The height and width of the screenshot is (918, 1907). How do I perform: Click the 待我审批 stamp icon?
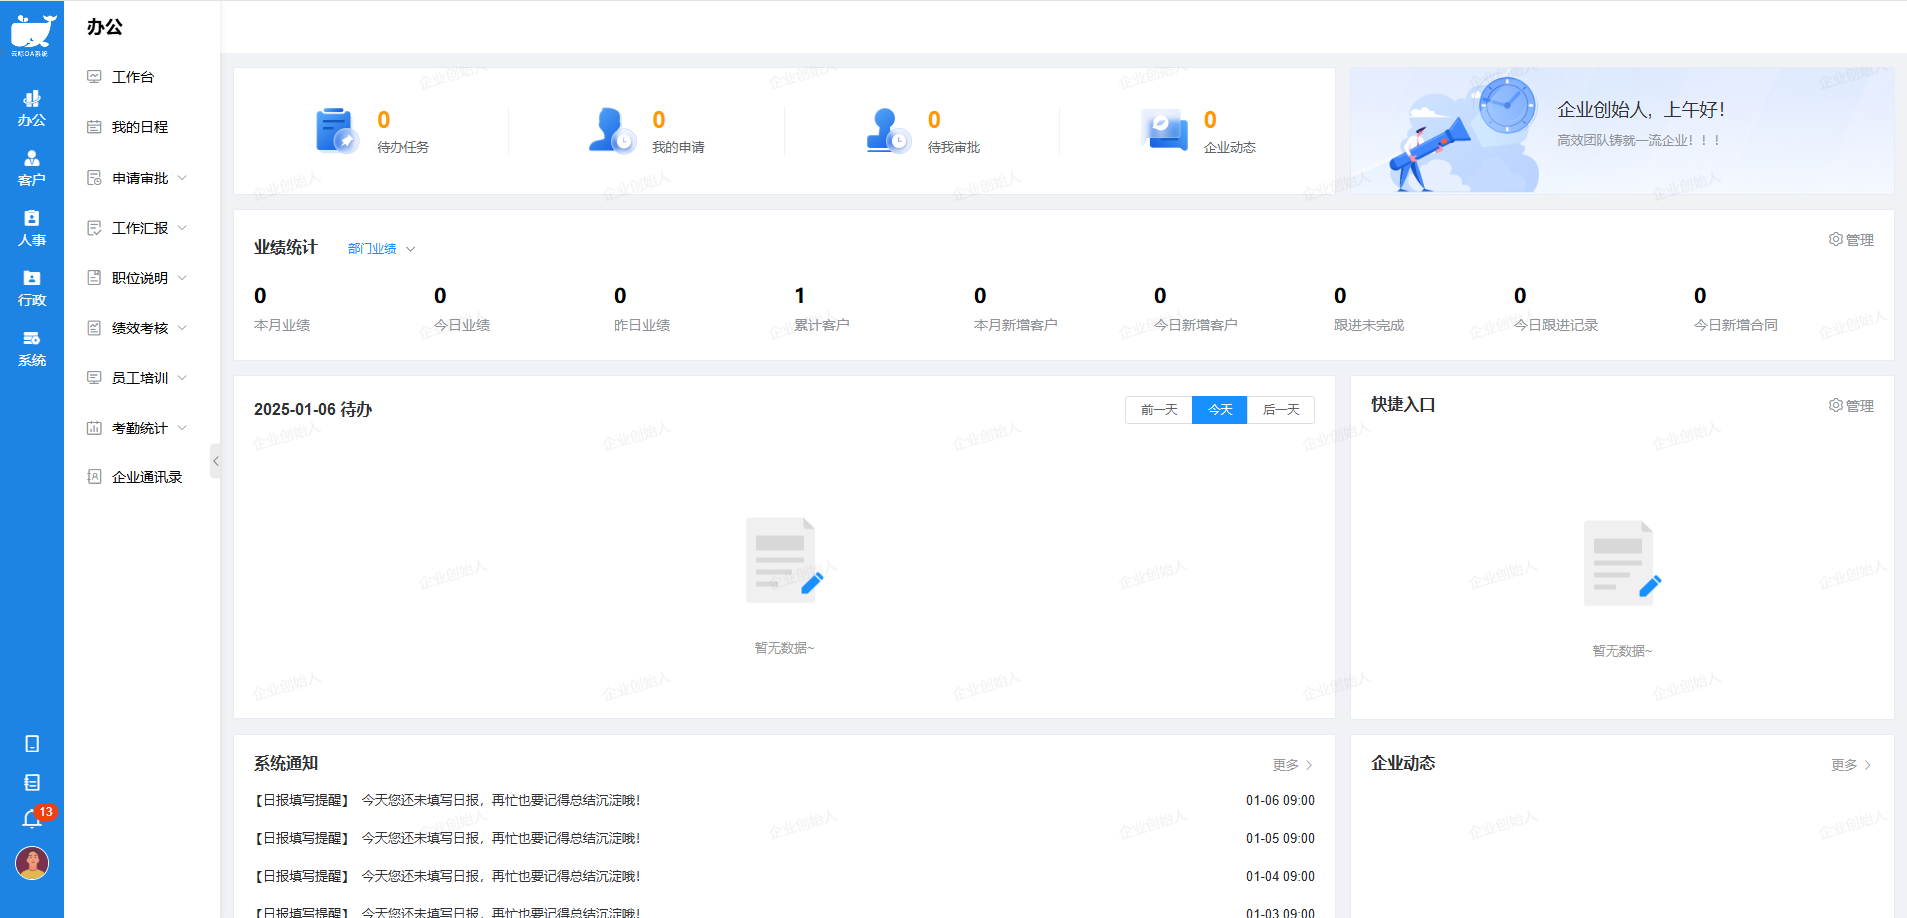coord(886,129)
